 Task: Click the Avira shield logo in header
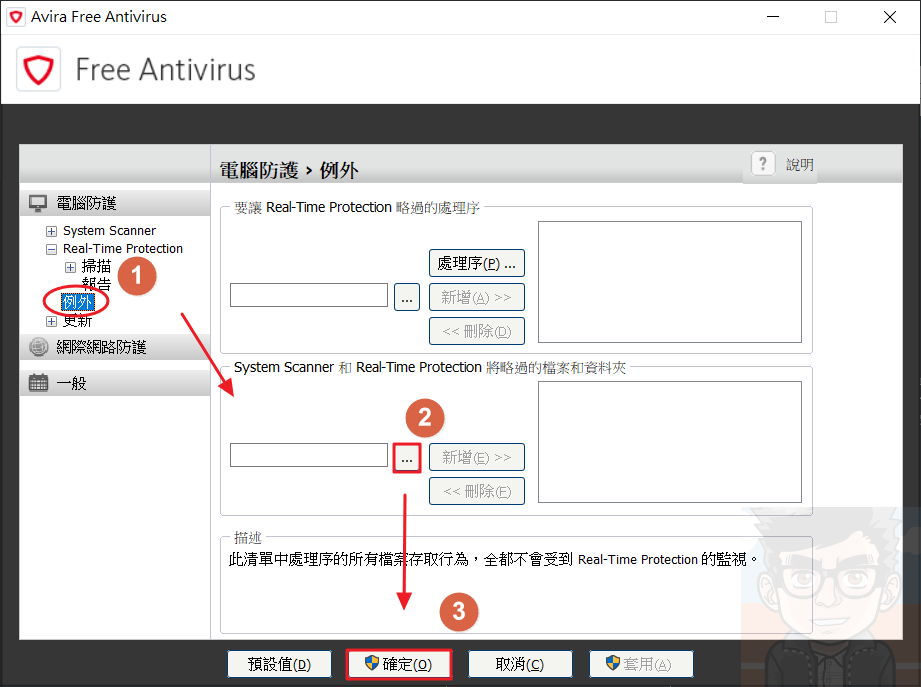tap(38, 69)
